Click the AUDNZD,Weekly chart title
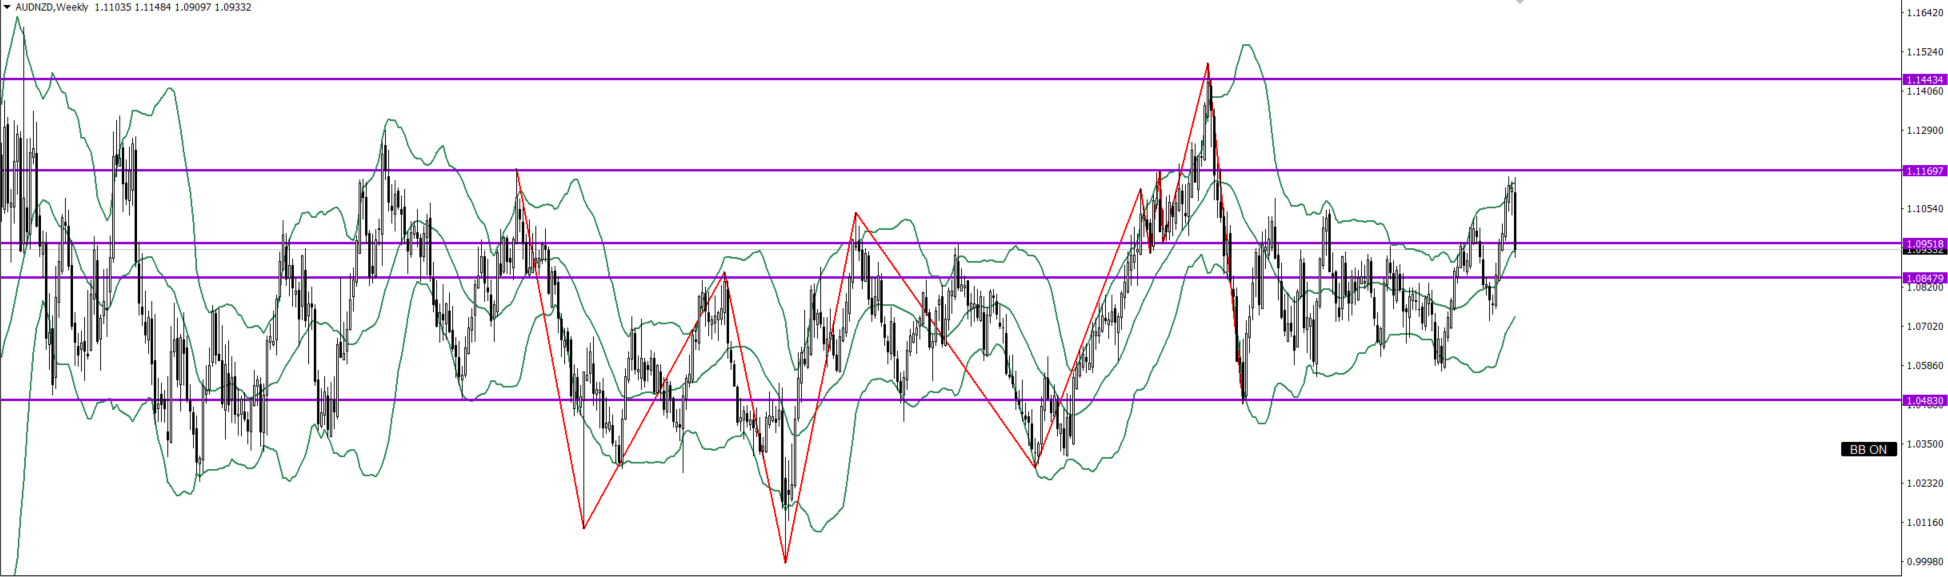Screen dimensions: 1948x577 tap(50, 7)
